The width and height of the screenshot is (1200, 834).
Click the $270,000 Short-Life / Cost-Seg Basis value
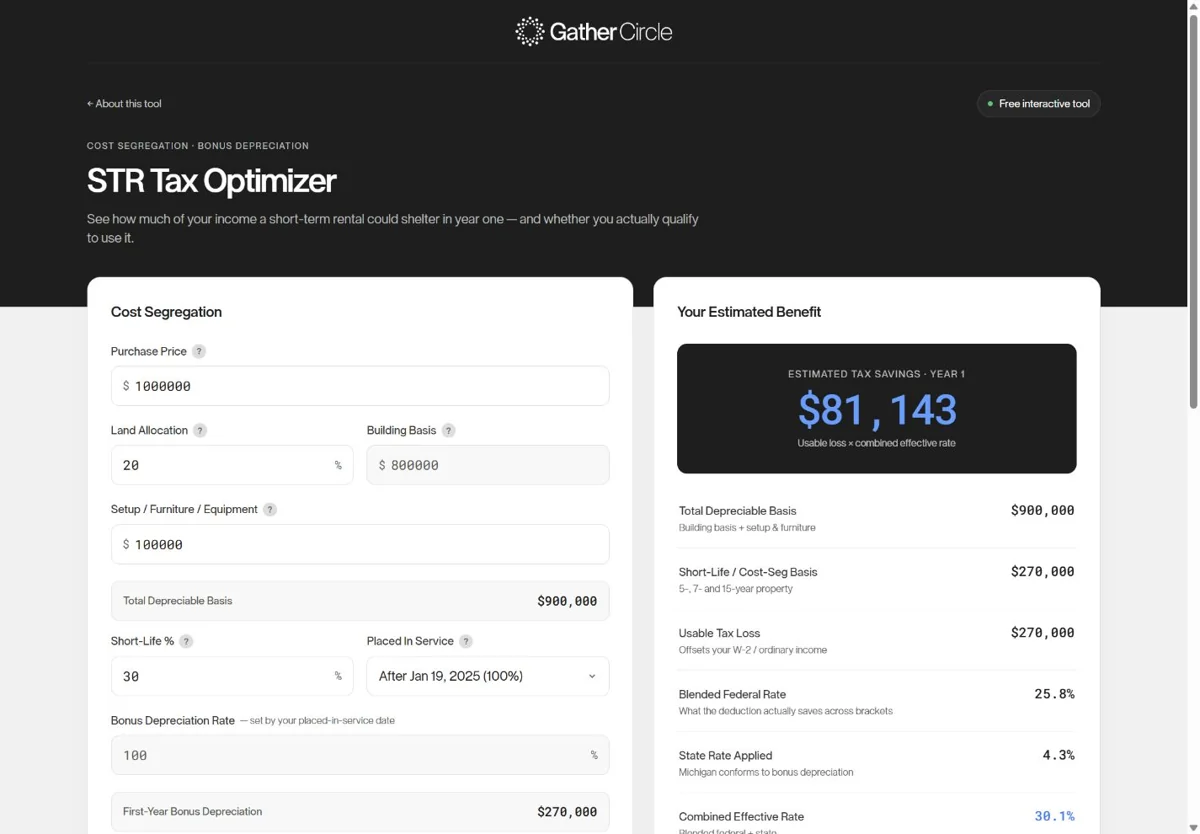pos(1042,572)
